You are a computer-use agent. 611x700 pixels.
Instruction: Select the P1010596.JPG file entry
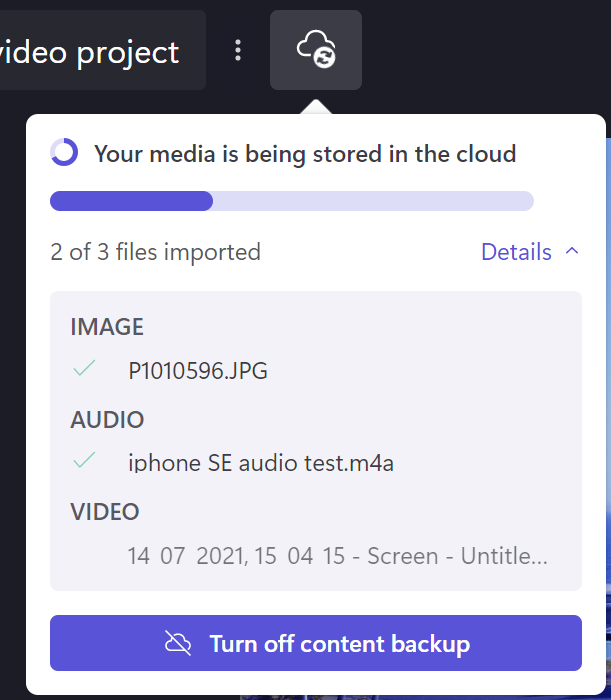coord(198,371)
